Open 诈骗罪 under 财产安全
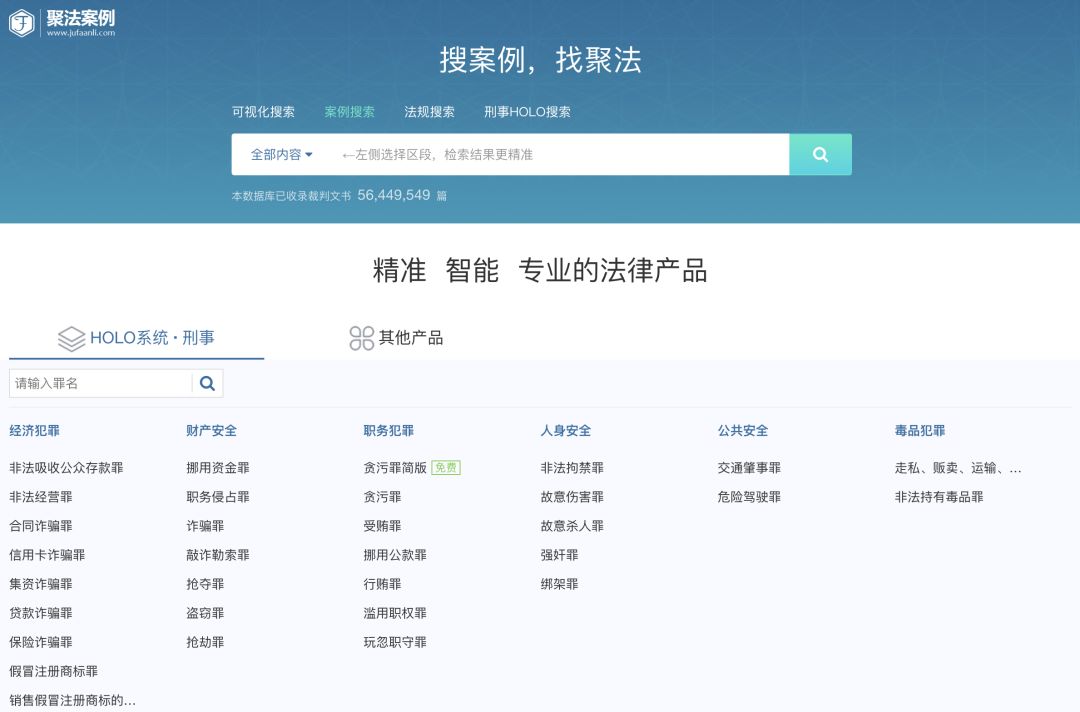 click(205, 525)
